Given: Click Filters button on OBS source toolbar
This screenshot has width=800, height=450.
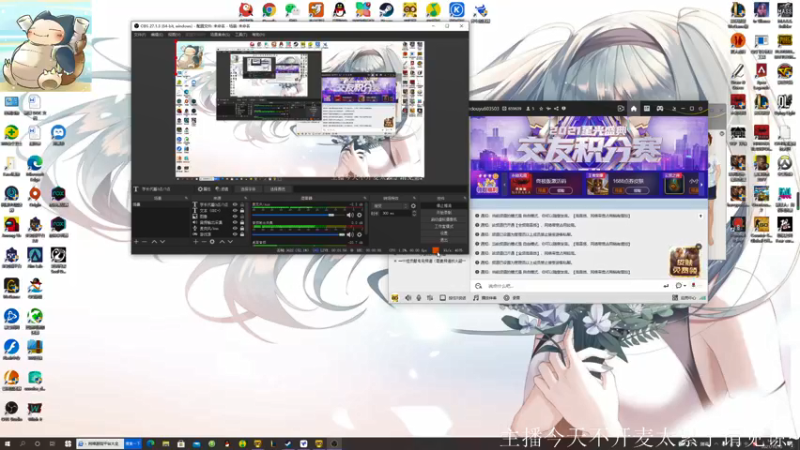Looking at the screenshot, I should click(222, 189).
